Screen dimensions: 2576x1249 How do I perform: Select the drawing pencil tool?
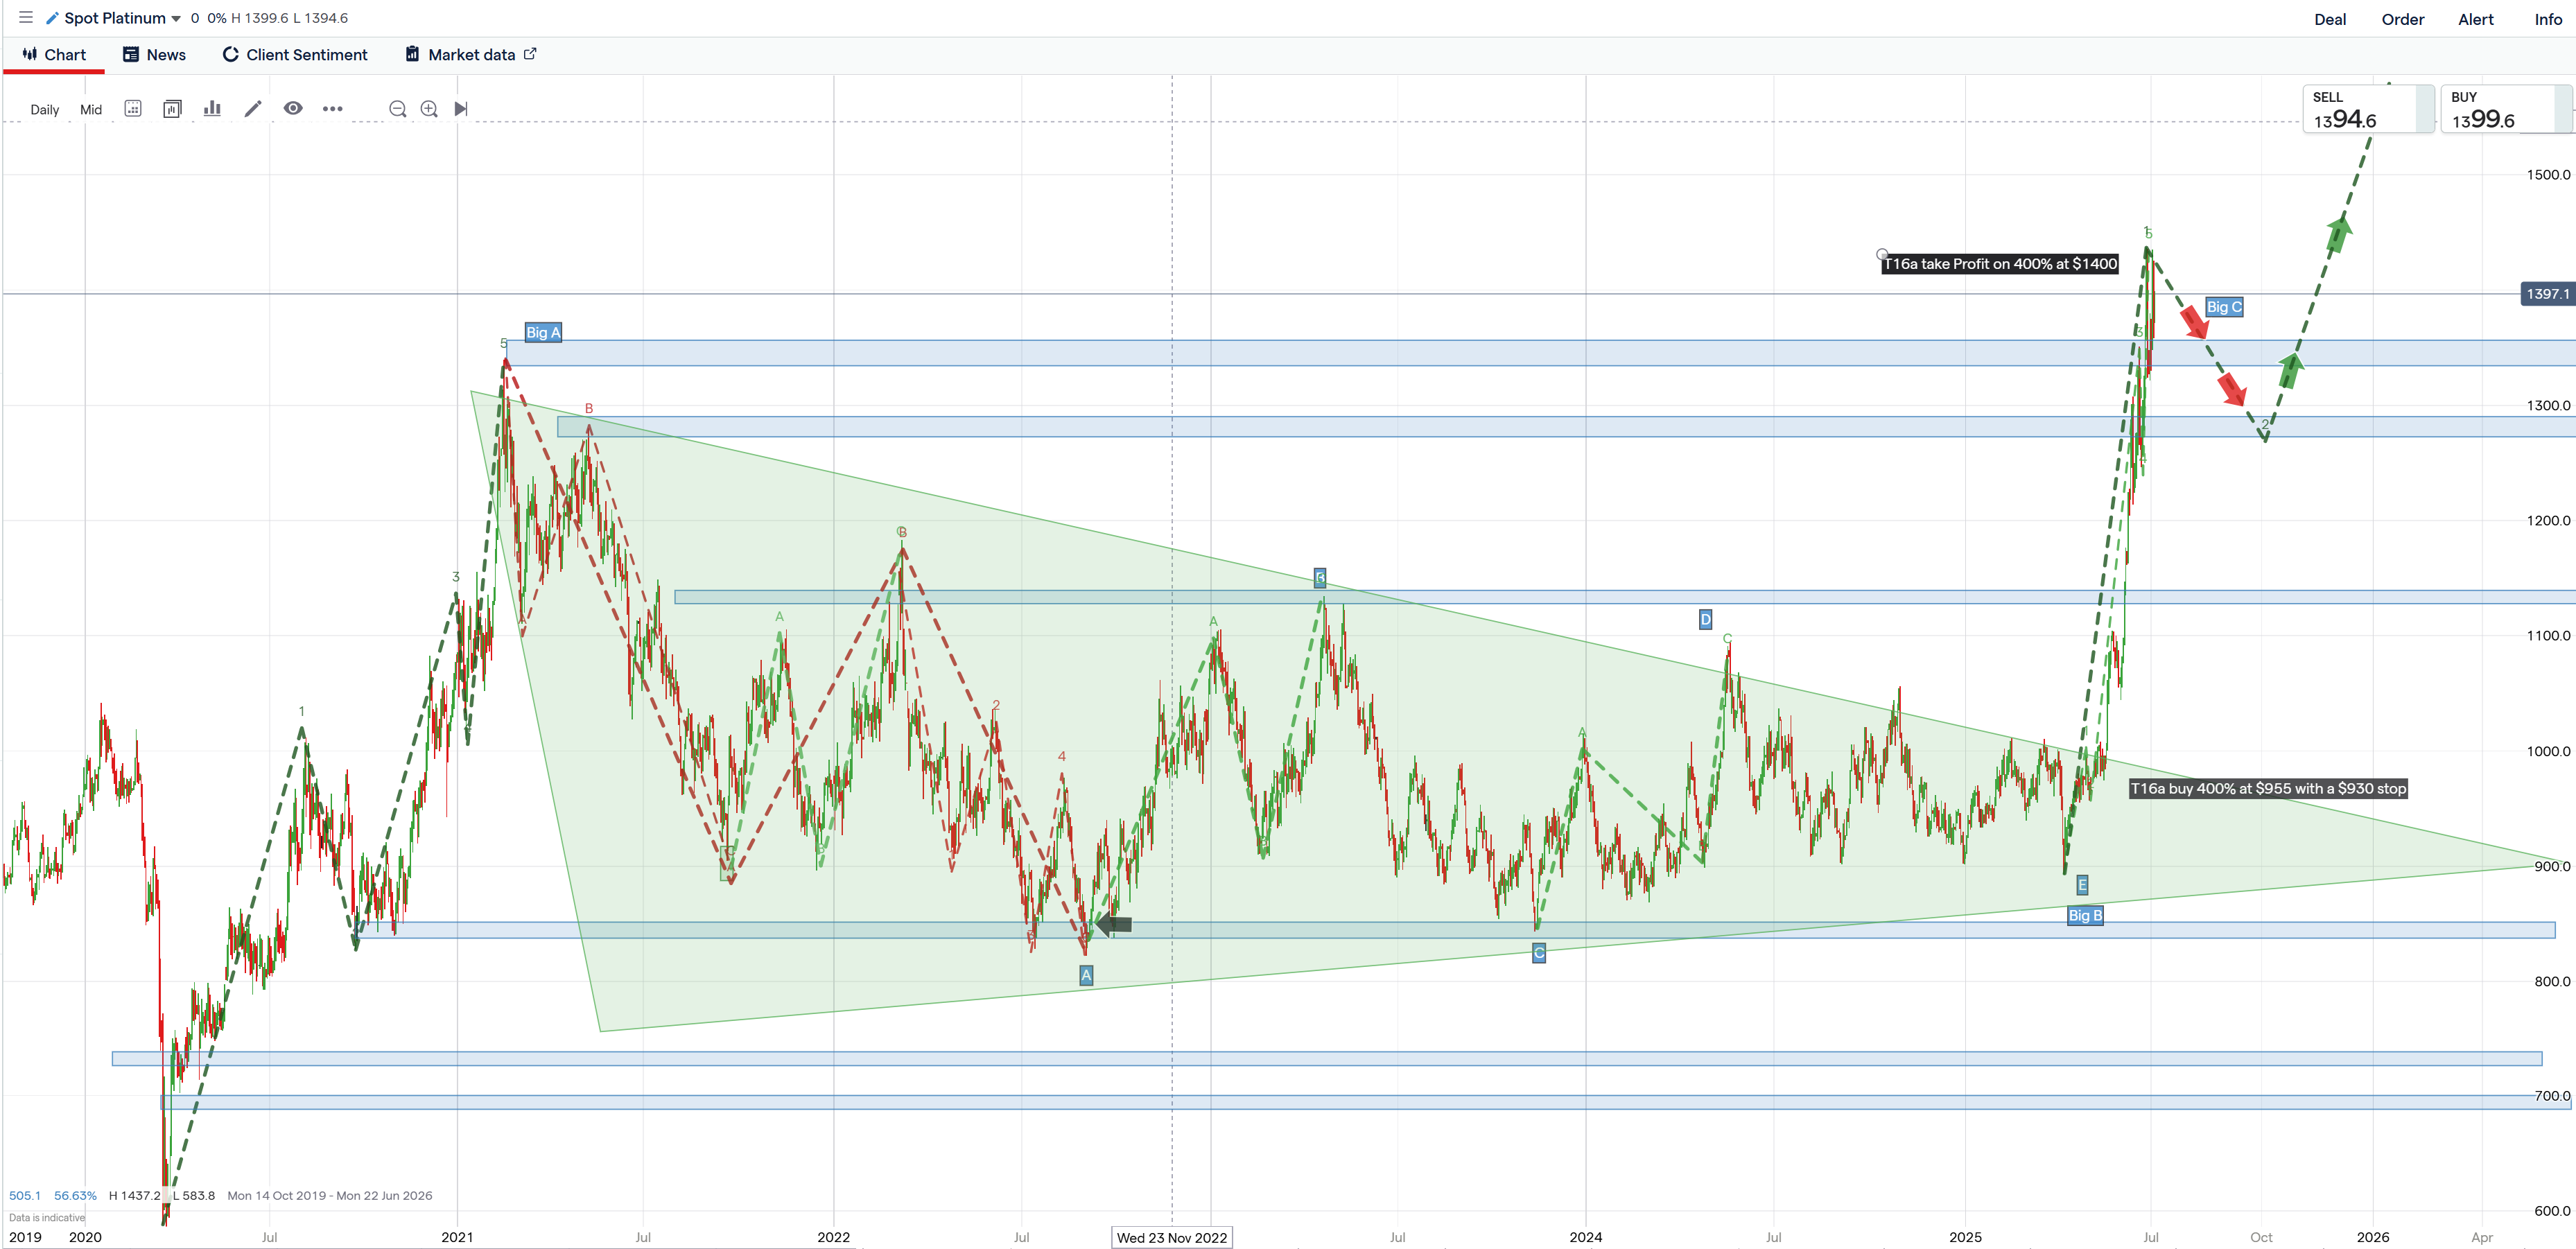point(252,108)
